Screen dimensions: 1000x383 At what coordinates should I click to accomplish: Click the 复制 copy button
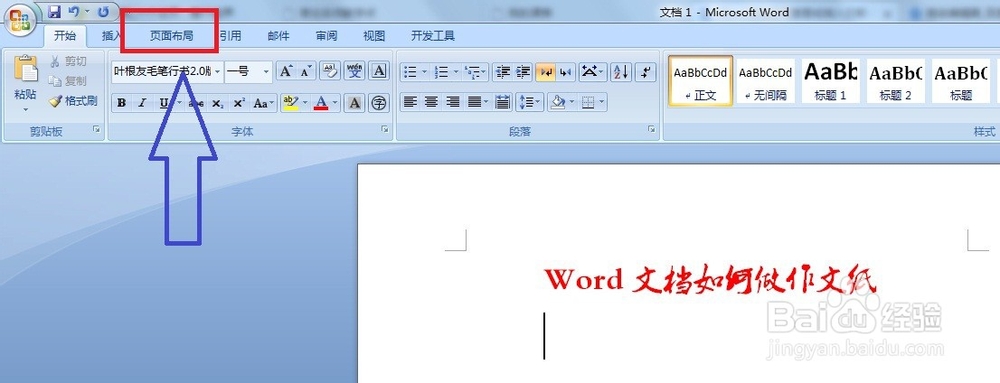coord(68,81)
